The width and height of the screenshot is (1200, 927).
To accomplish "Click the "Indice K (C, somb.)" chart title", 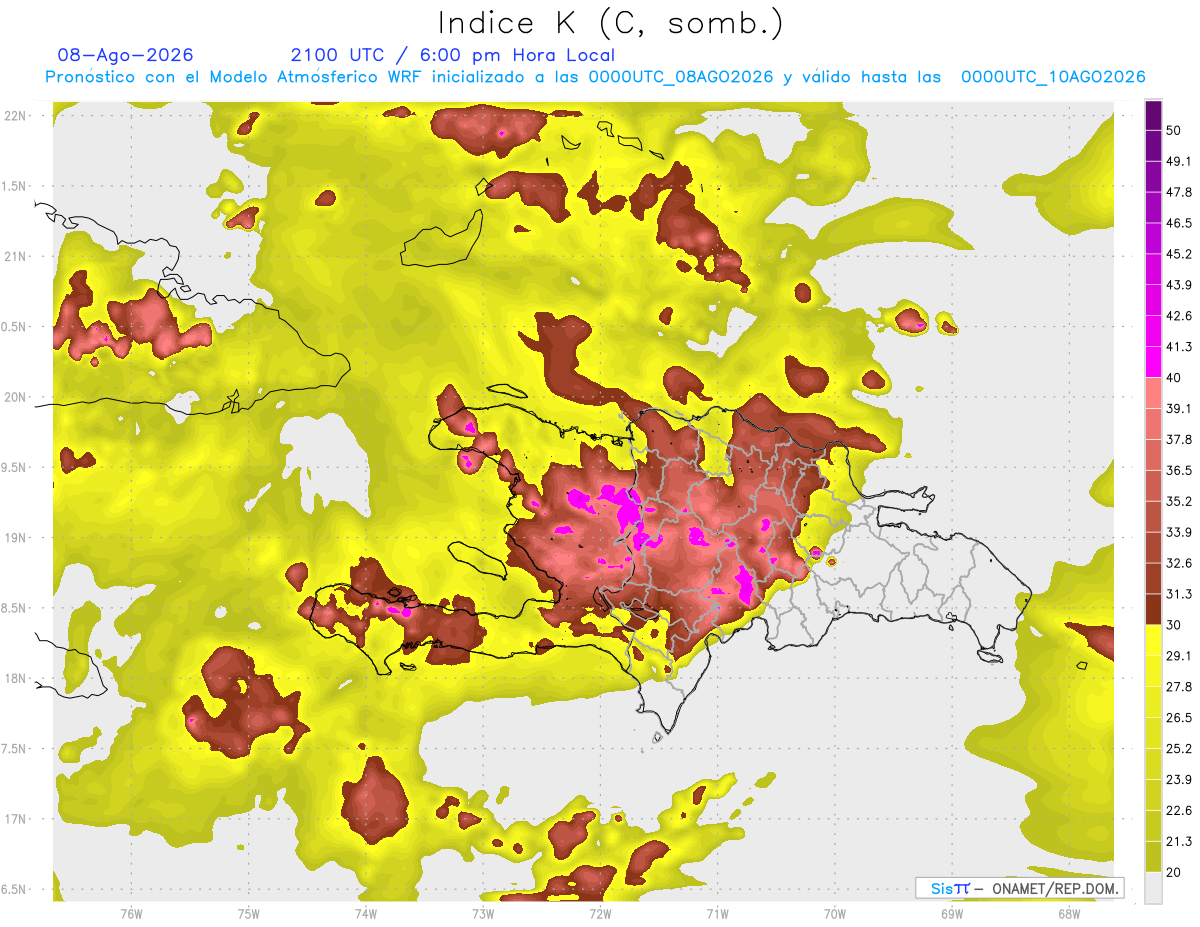I will [x=610, y=22].
